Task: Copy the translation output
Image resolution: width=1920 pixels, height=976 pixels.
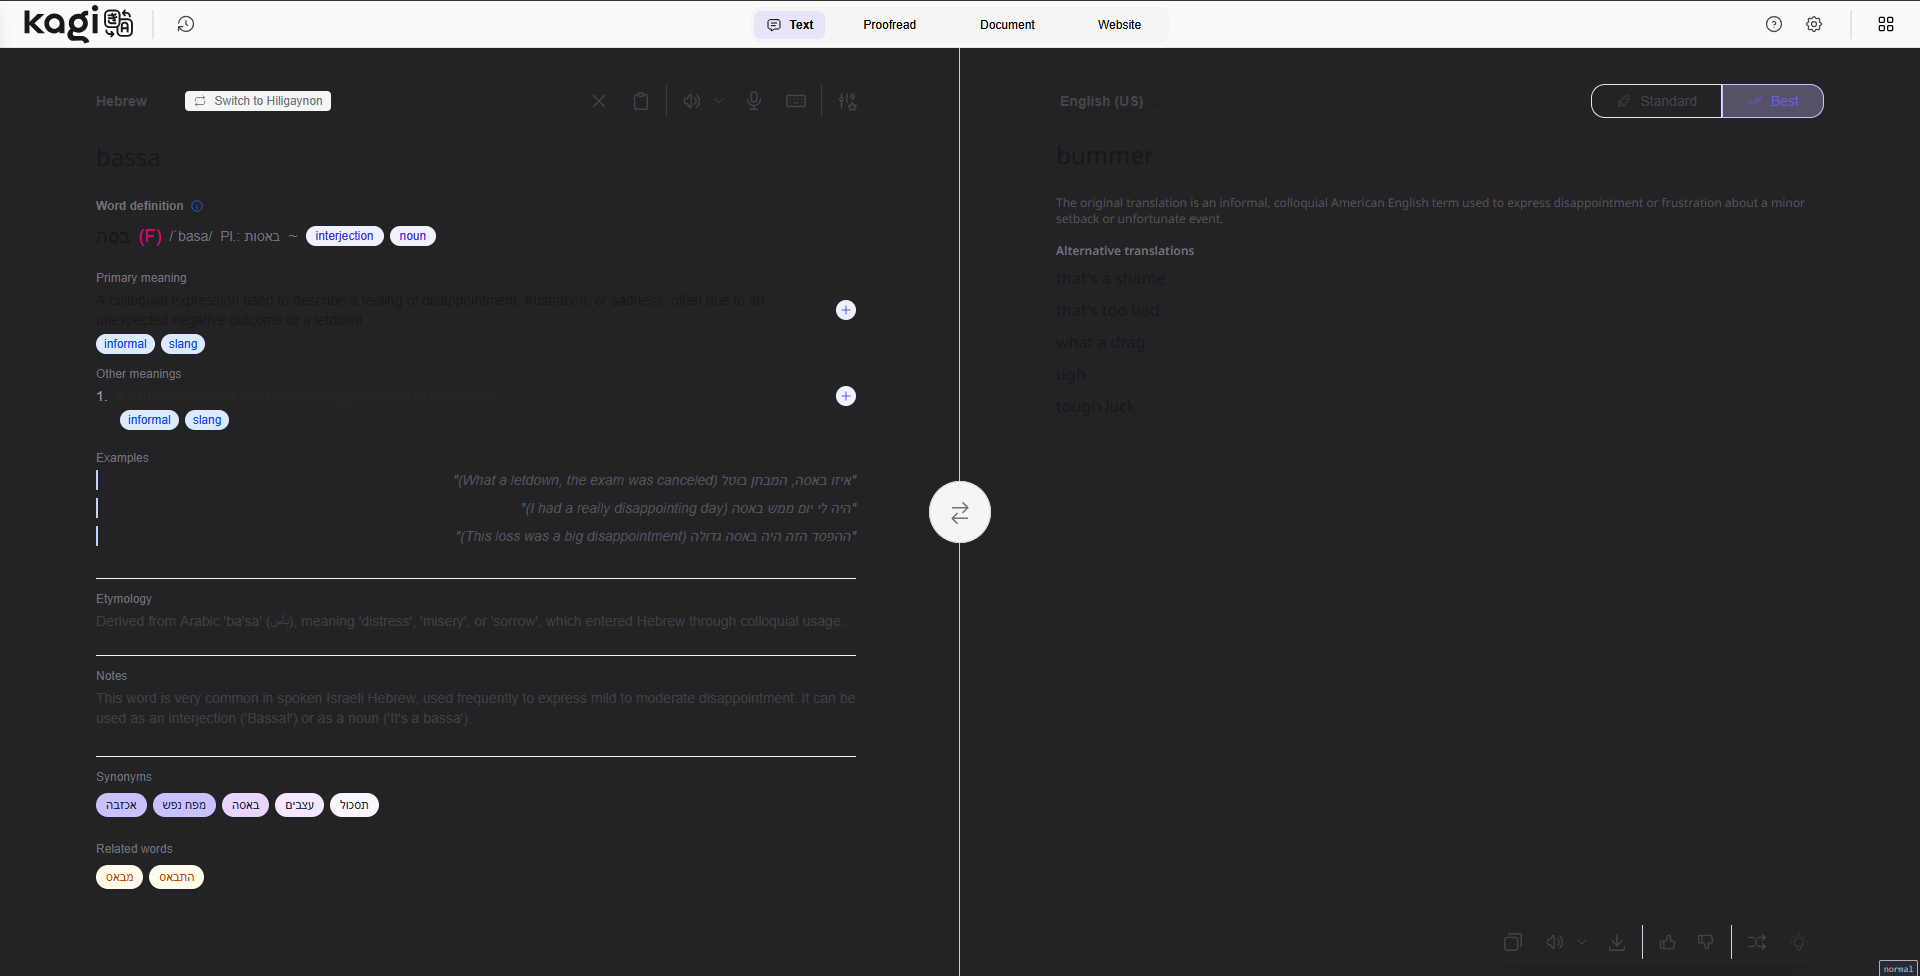Action: click(1512, 942)
